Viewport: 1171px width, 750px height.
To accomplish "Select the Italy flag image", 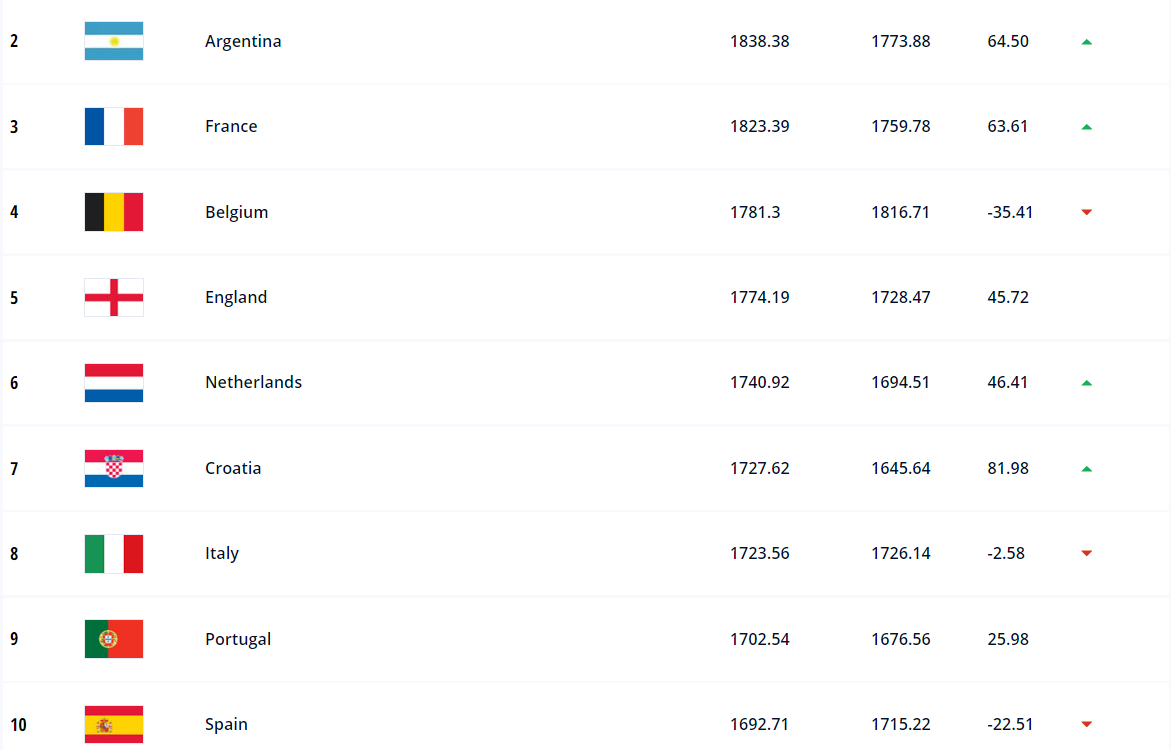I will pyautogui.click(x=114, y=553).
